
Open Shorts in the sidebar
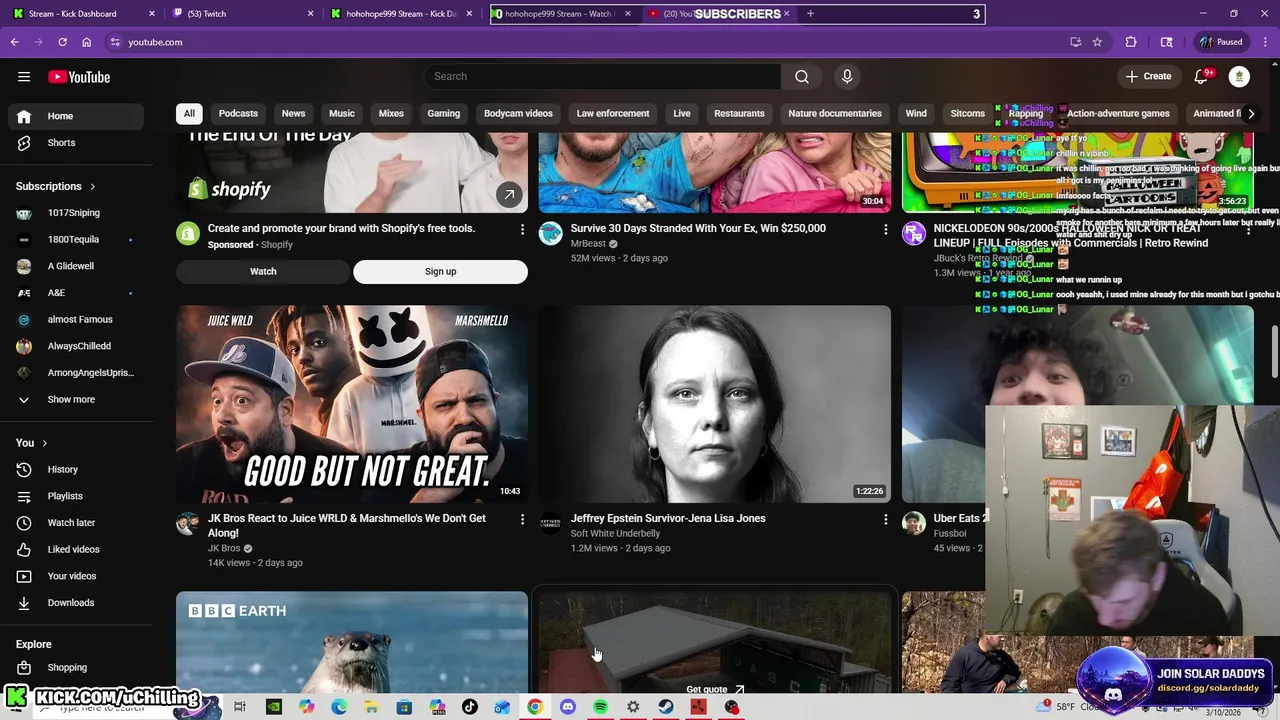click(x=76, y=143)
